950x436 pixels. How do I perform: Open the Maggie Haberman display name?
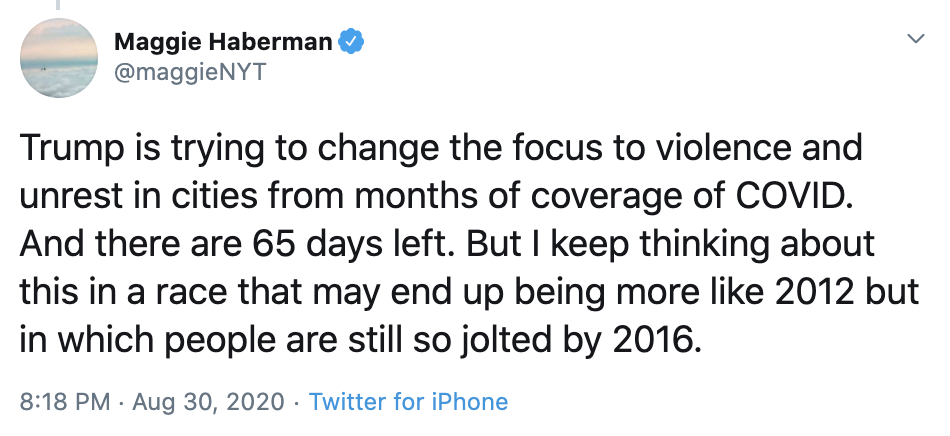223,41
